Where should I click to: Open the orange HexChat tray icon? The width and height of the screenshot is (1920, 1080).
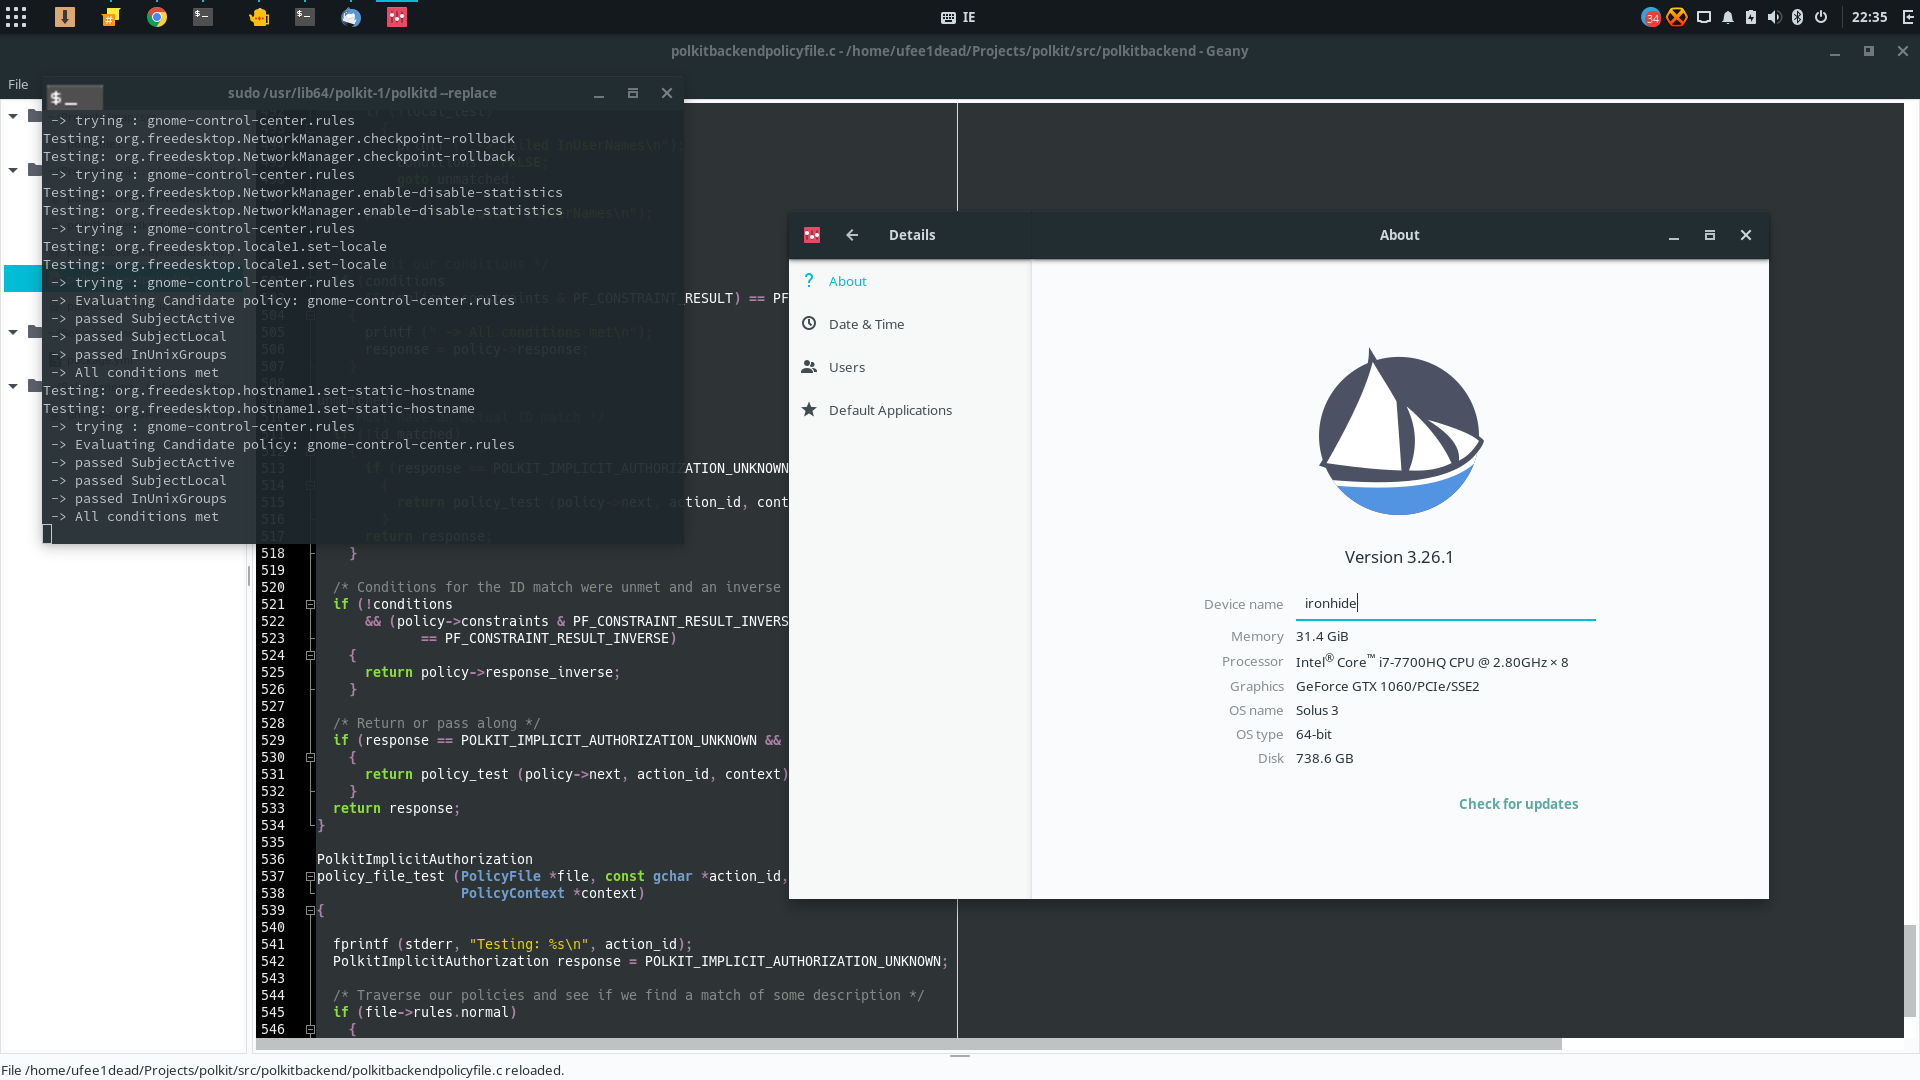pos(1677,17)
